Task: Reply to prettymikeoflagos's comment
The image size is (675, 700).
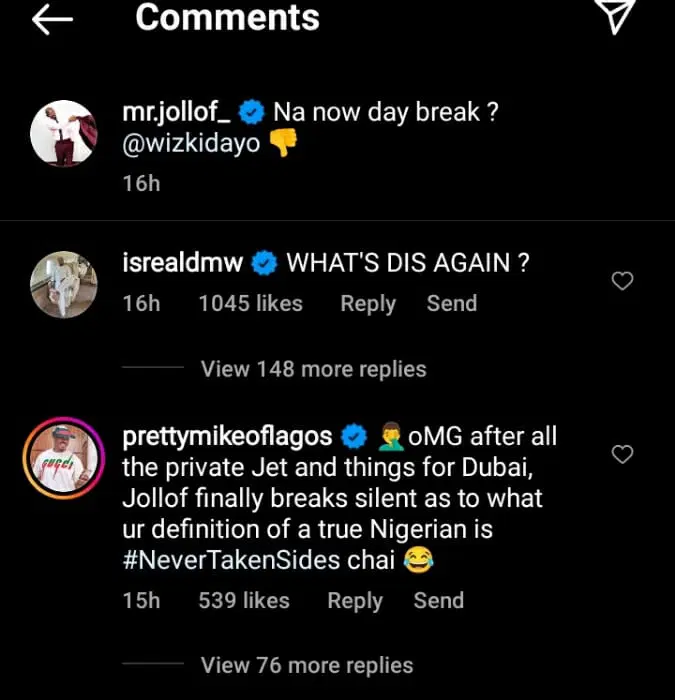Action: (x=355, y=600)
